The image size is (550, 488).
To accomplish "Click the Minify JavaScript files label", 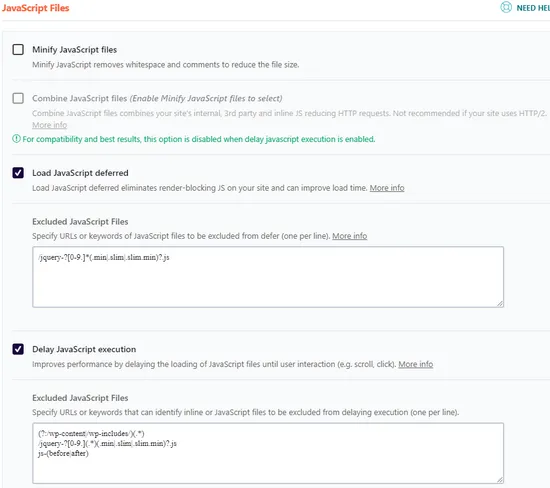I will 74,50.
